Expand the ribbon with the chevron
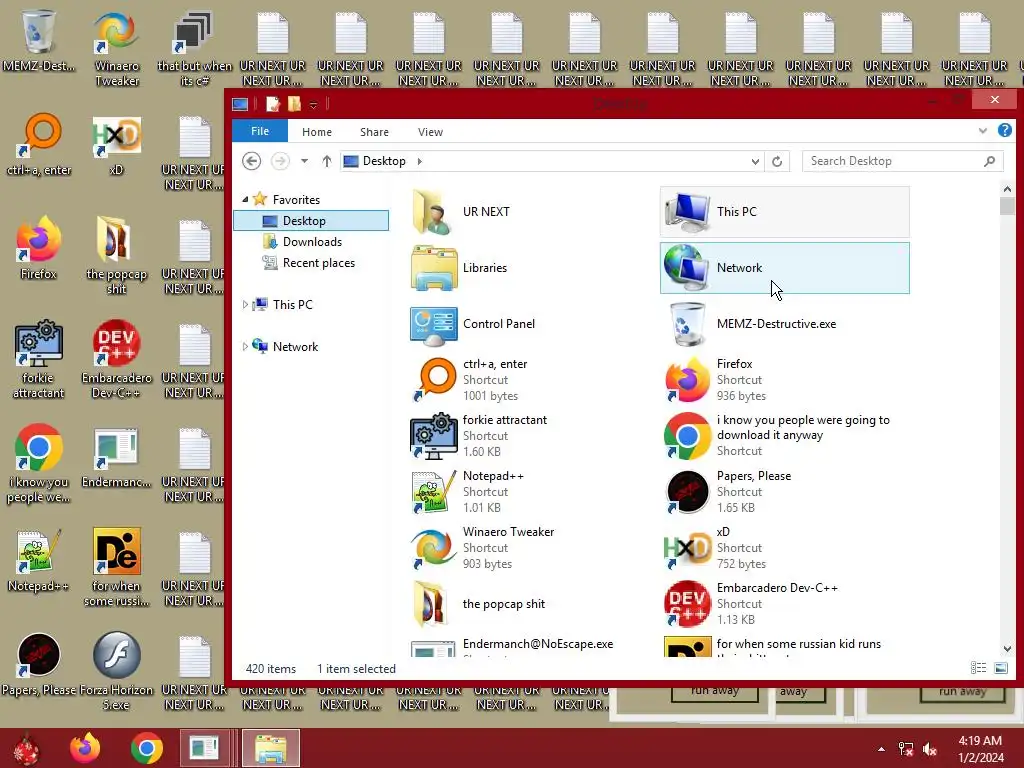1024x768 pixels. 983,131
